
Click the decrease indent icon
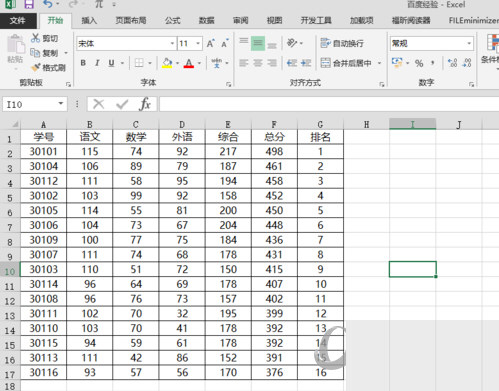[x=292, y=63]
